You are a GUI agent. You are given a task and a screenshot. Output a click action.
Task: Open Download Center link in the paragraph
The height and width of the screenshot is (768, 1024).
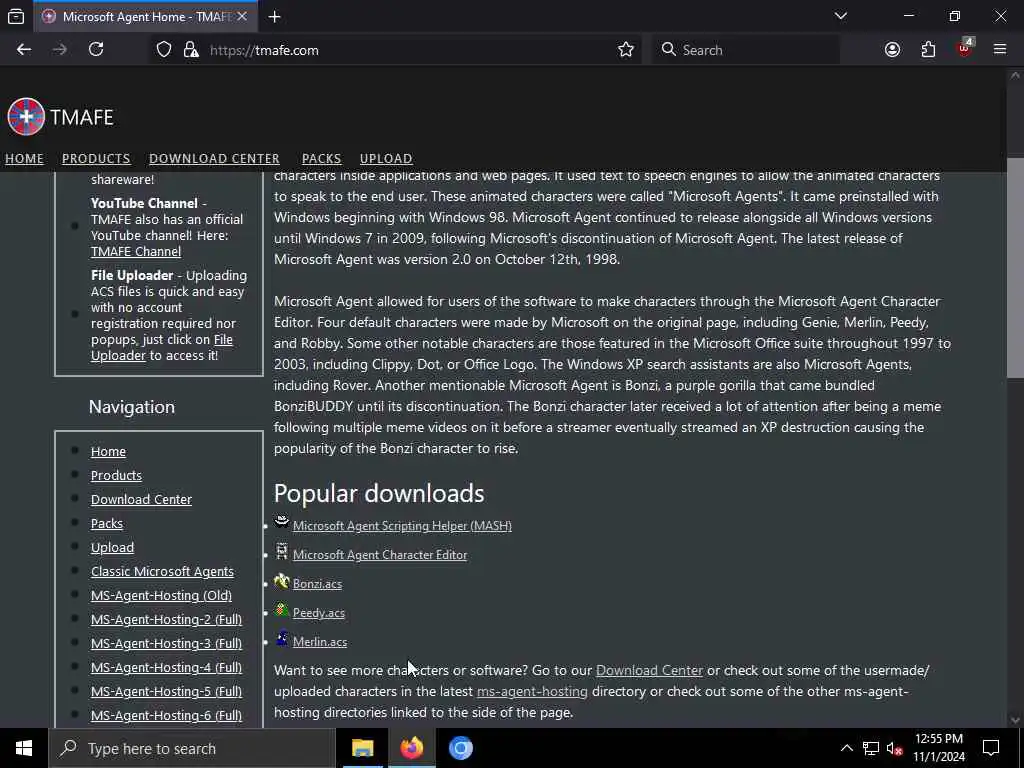click(649, 671)
